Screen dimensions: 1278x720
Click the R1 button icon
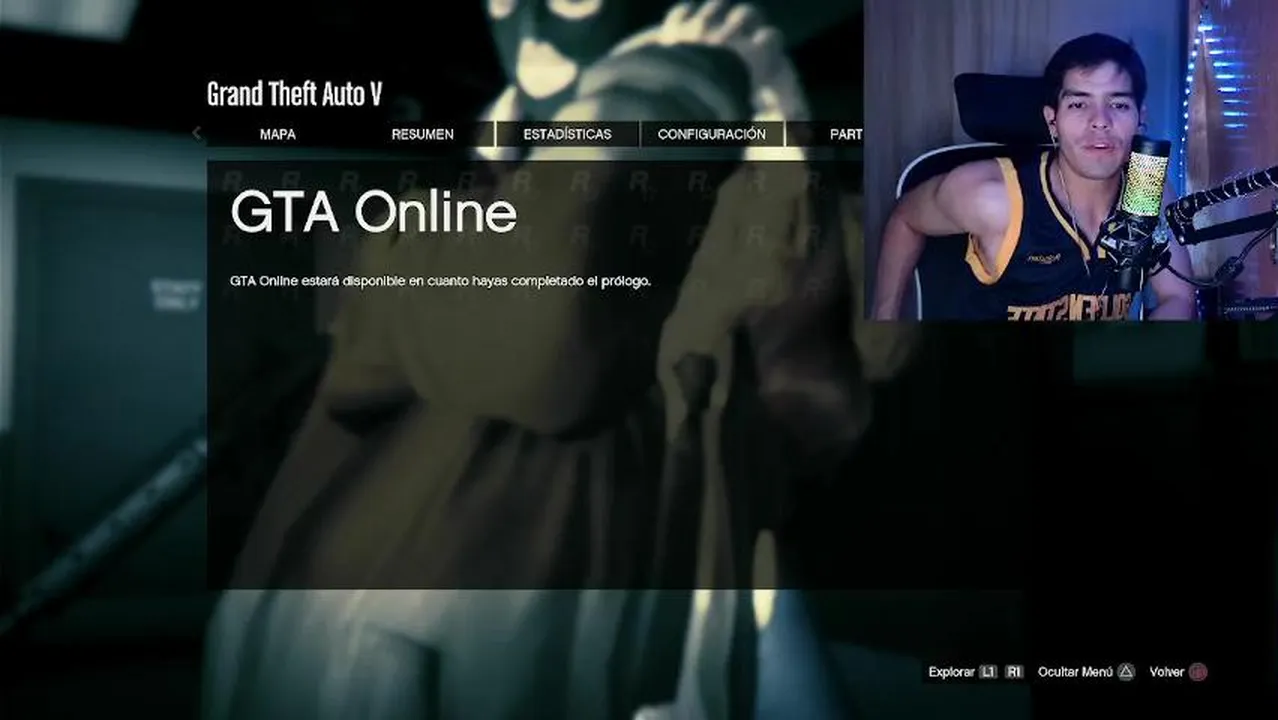tap(1014, 672)
